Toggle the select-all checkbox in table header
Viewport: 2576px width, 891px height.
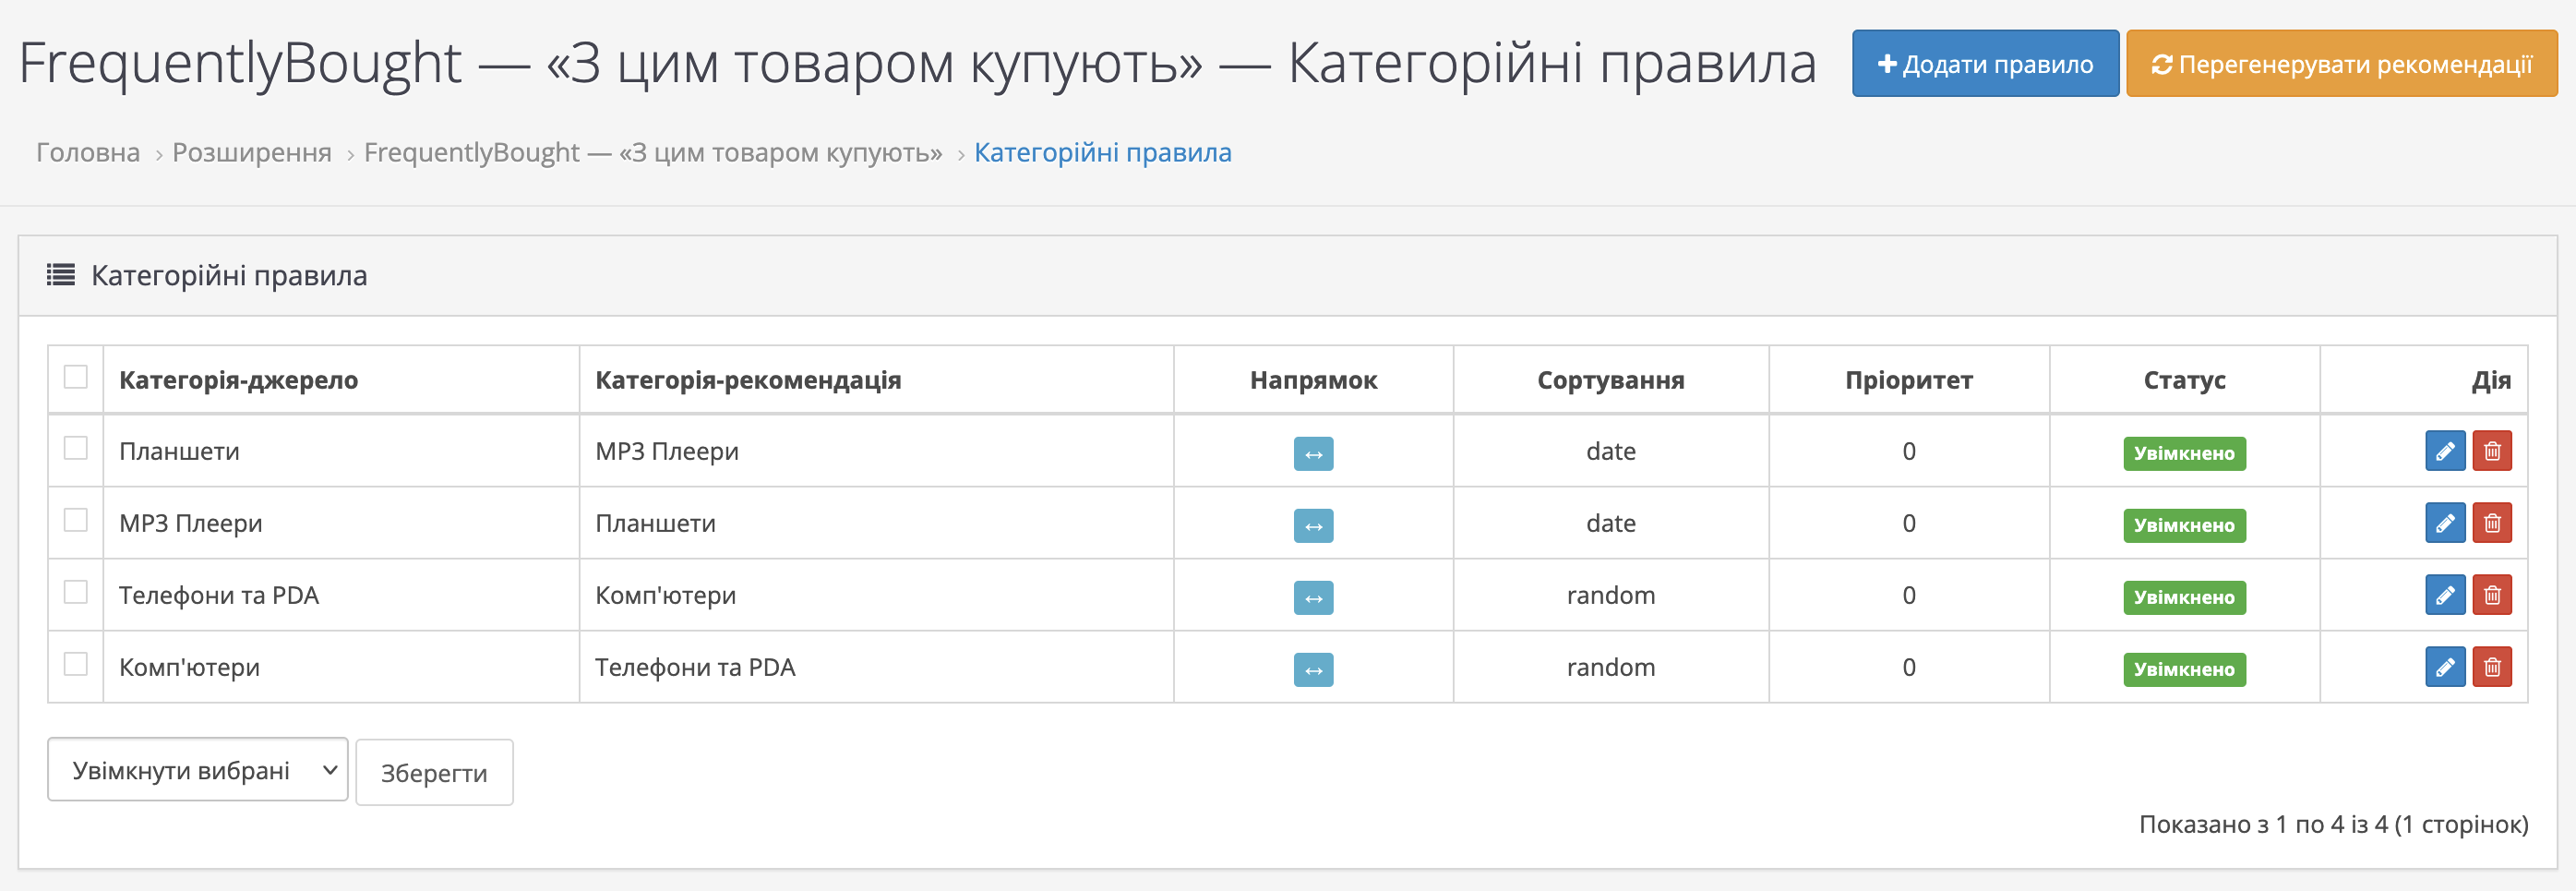coord(76,377)
